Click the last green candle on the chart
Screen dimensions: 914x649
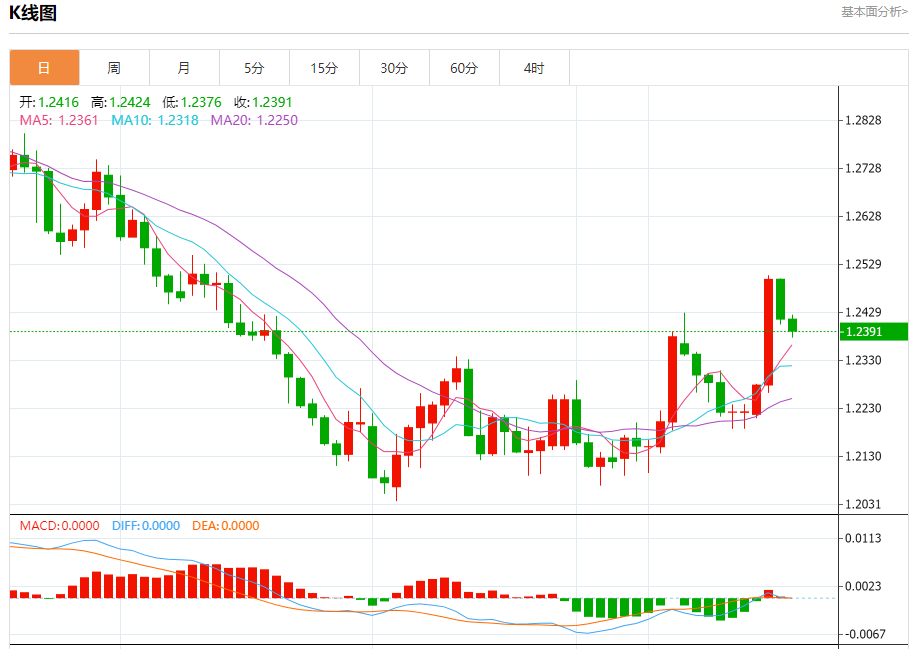pos(792,325)
